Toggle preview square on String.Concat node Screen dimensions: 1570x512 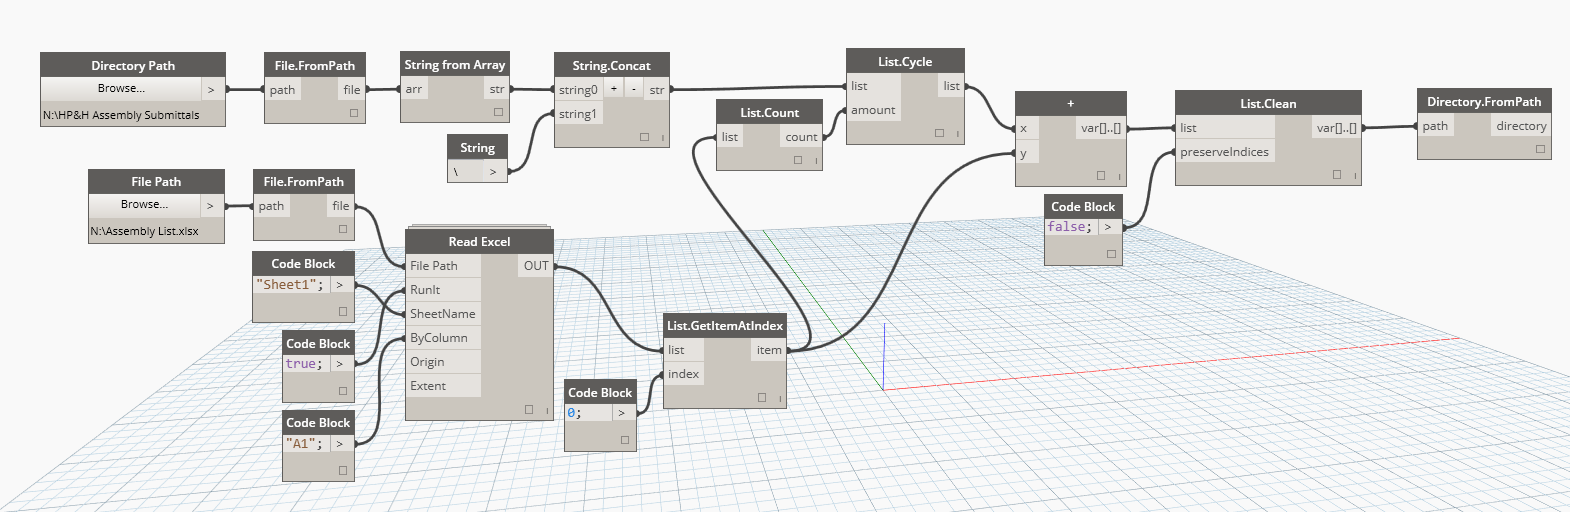pyautogui.click(x=644, y=137)
